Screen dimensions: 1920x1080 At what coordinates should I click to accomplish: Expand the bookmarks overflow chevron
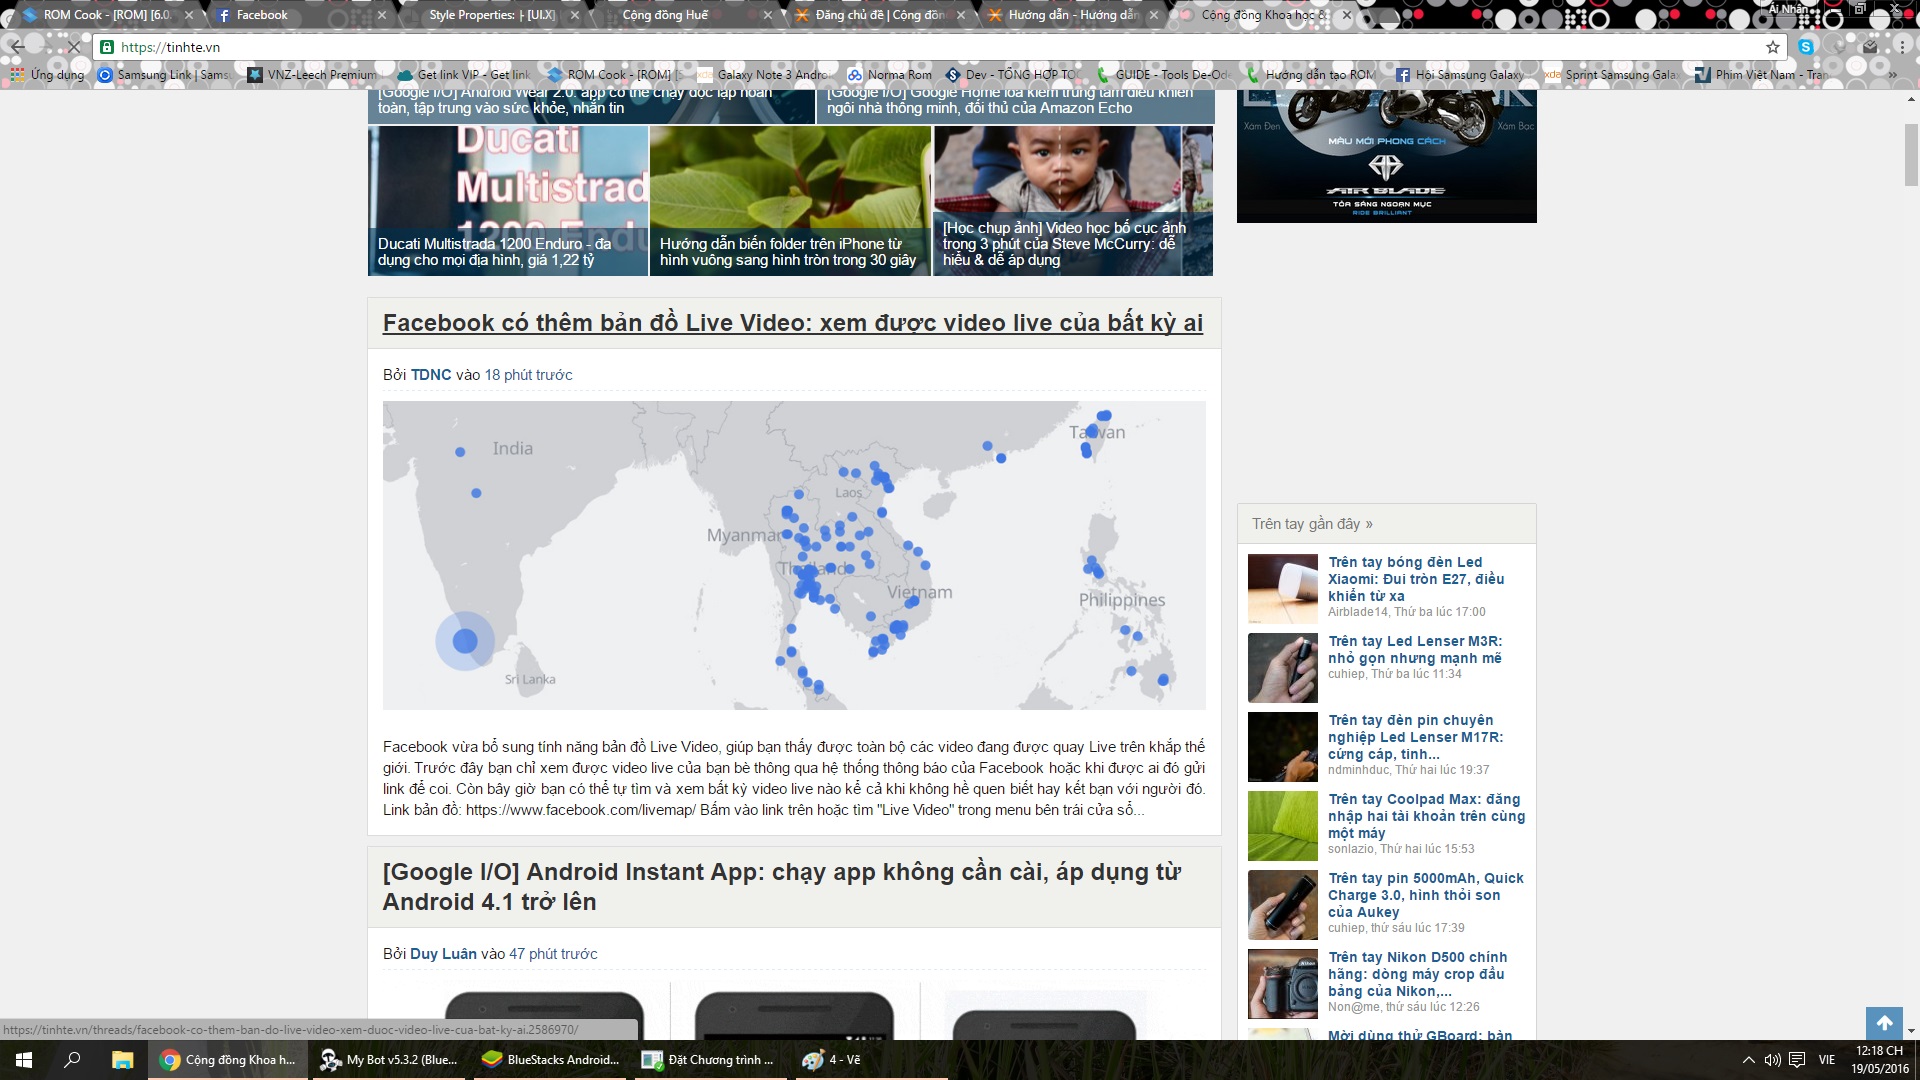tap(1892, 75)
